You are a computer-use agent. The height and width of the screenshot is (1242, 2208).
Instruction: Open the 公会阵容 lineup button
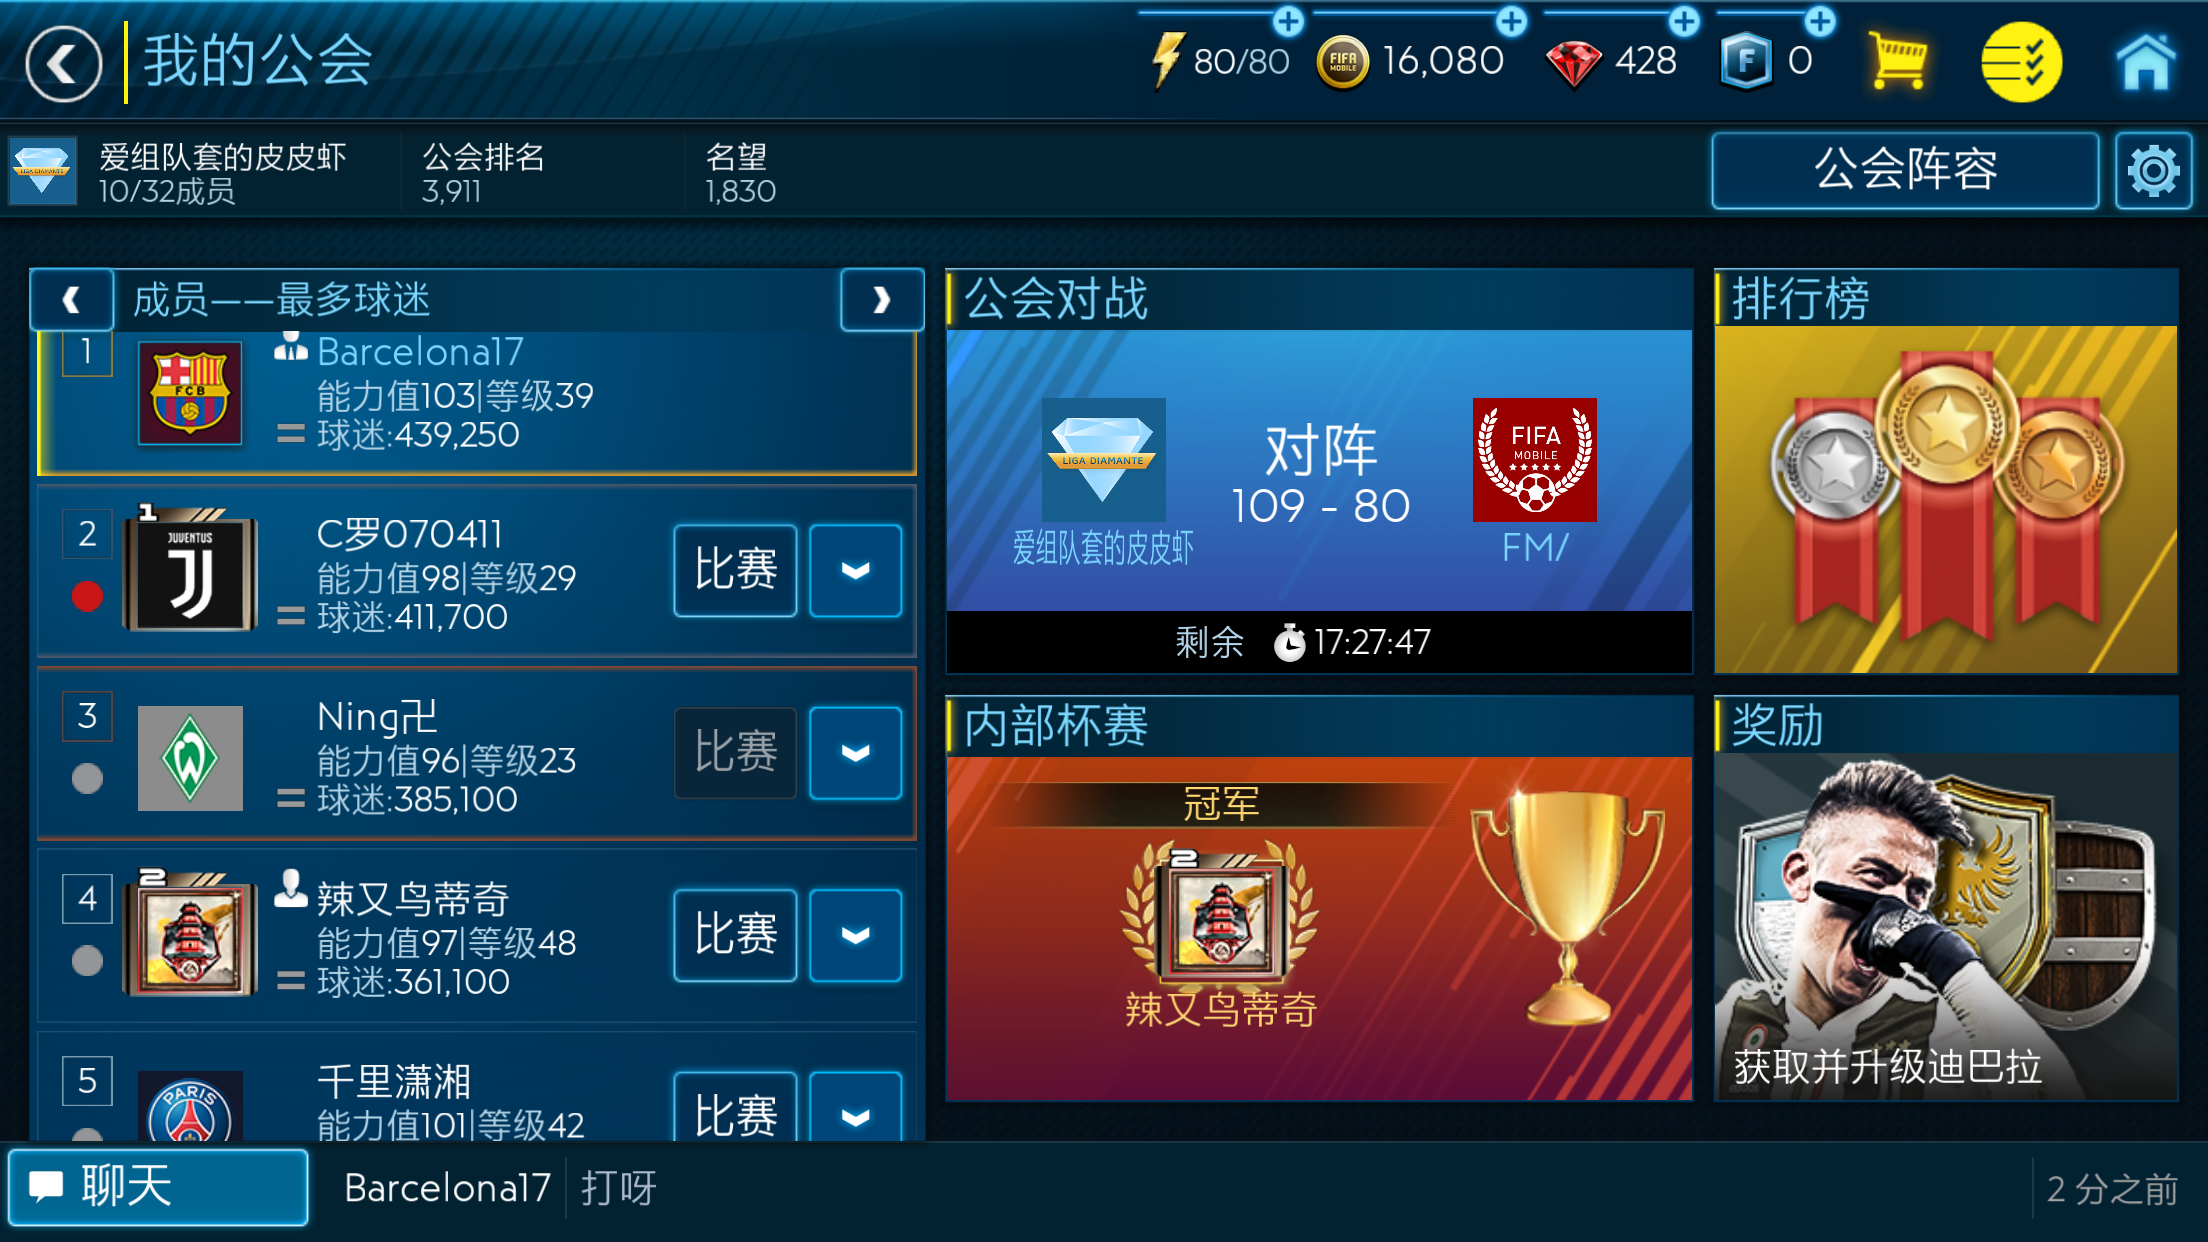pyautogui.click(x=1905, y=171)
